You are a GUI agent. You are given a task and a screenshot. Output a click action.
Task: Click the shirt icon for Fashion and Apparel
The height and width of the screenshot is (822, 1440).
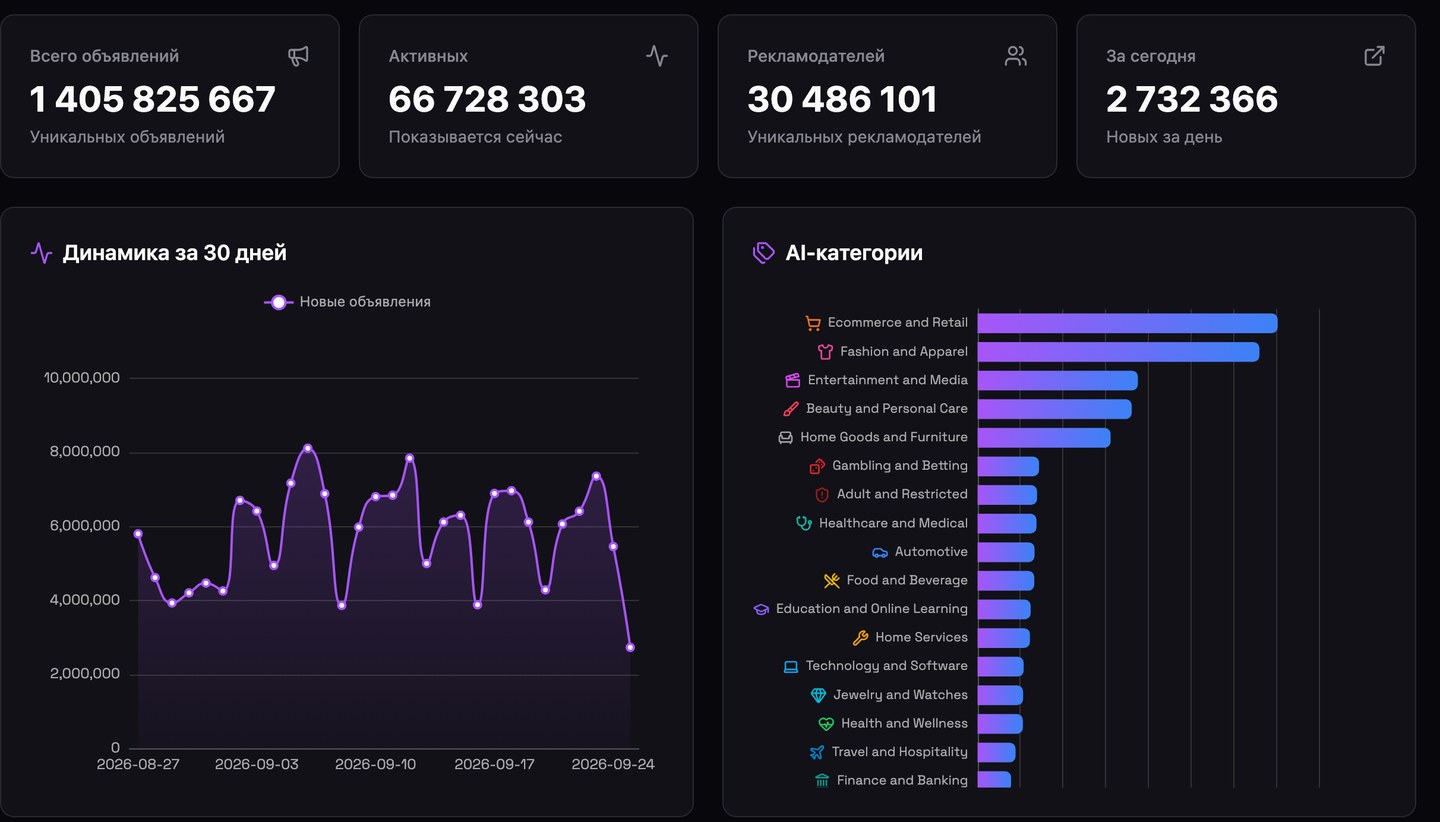click(x=825, y=352)
